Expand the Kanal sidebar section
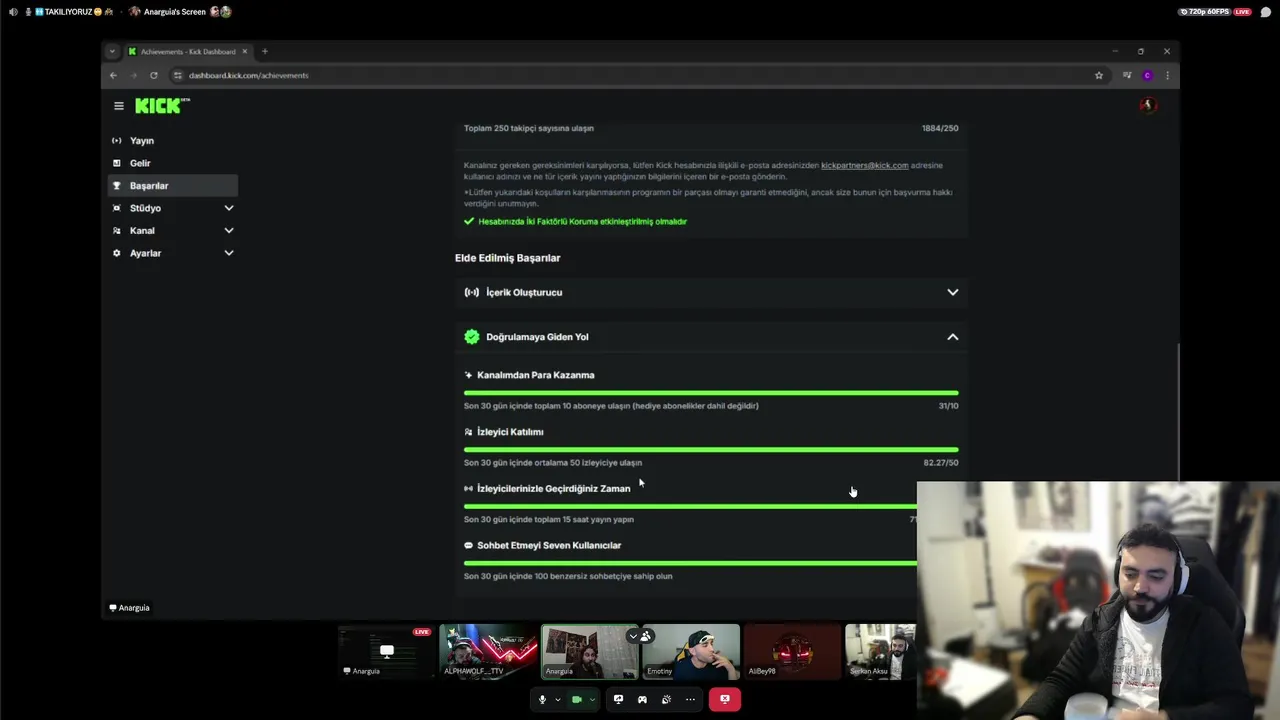The height and width of the screenshot is (720, 1280). (x=172, y=231)
